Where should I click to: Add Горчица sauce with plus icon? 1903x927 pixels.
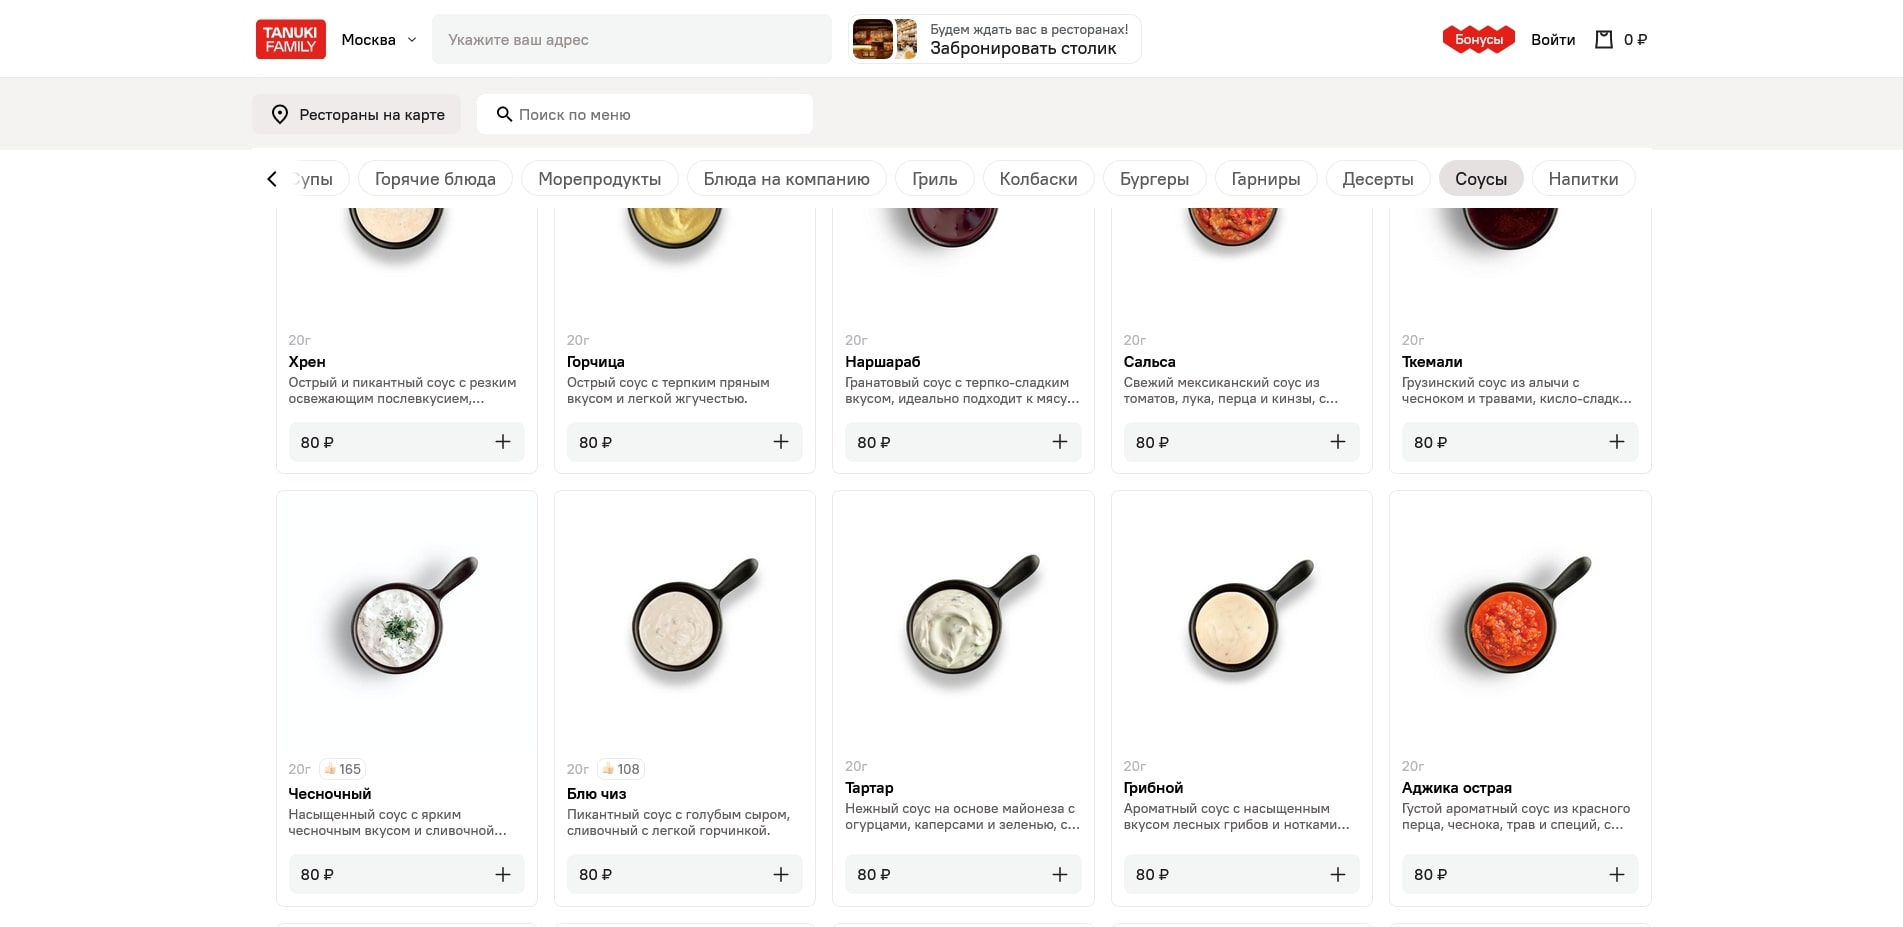781,442
